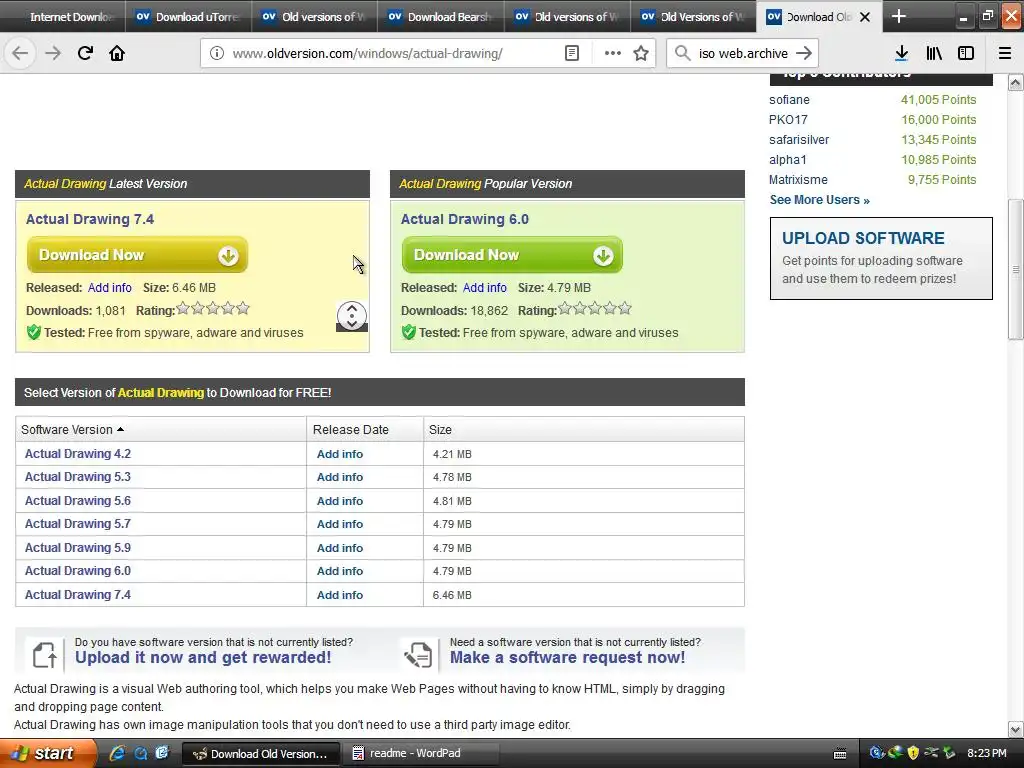This screenshot has height=768, width=1024.
Task: Click the green shield Tested icon under Actual Drawing 7.4
Action: click(x=34, y=332)
